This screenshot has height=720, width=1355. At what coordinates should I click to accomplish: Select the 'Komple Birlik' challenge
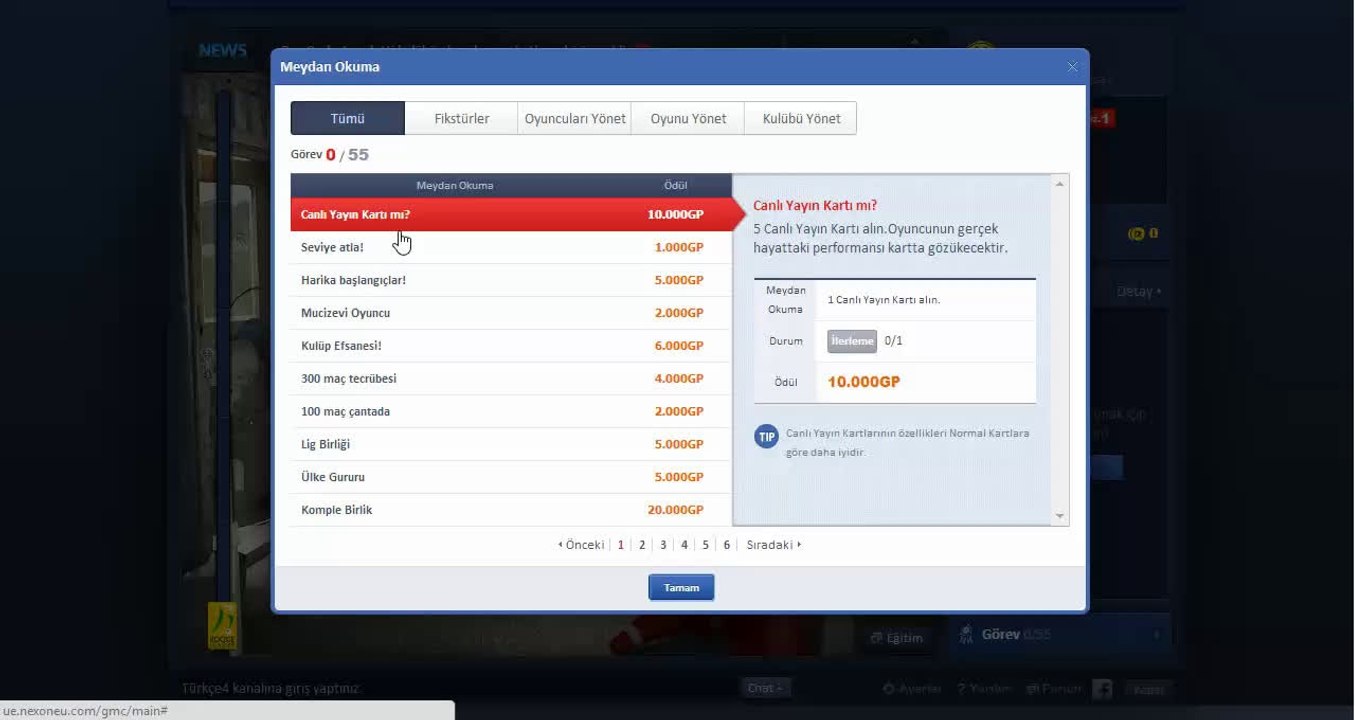pyautogui.click(x=511, y=510)
